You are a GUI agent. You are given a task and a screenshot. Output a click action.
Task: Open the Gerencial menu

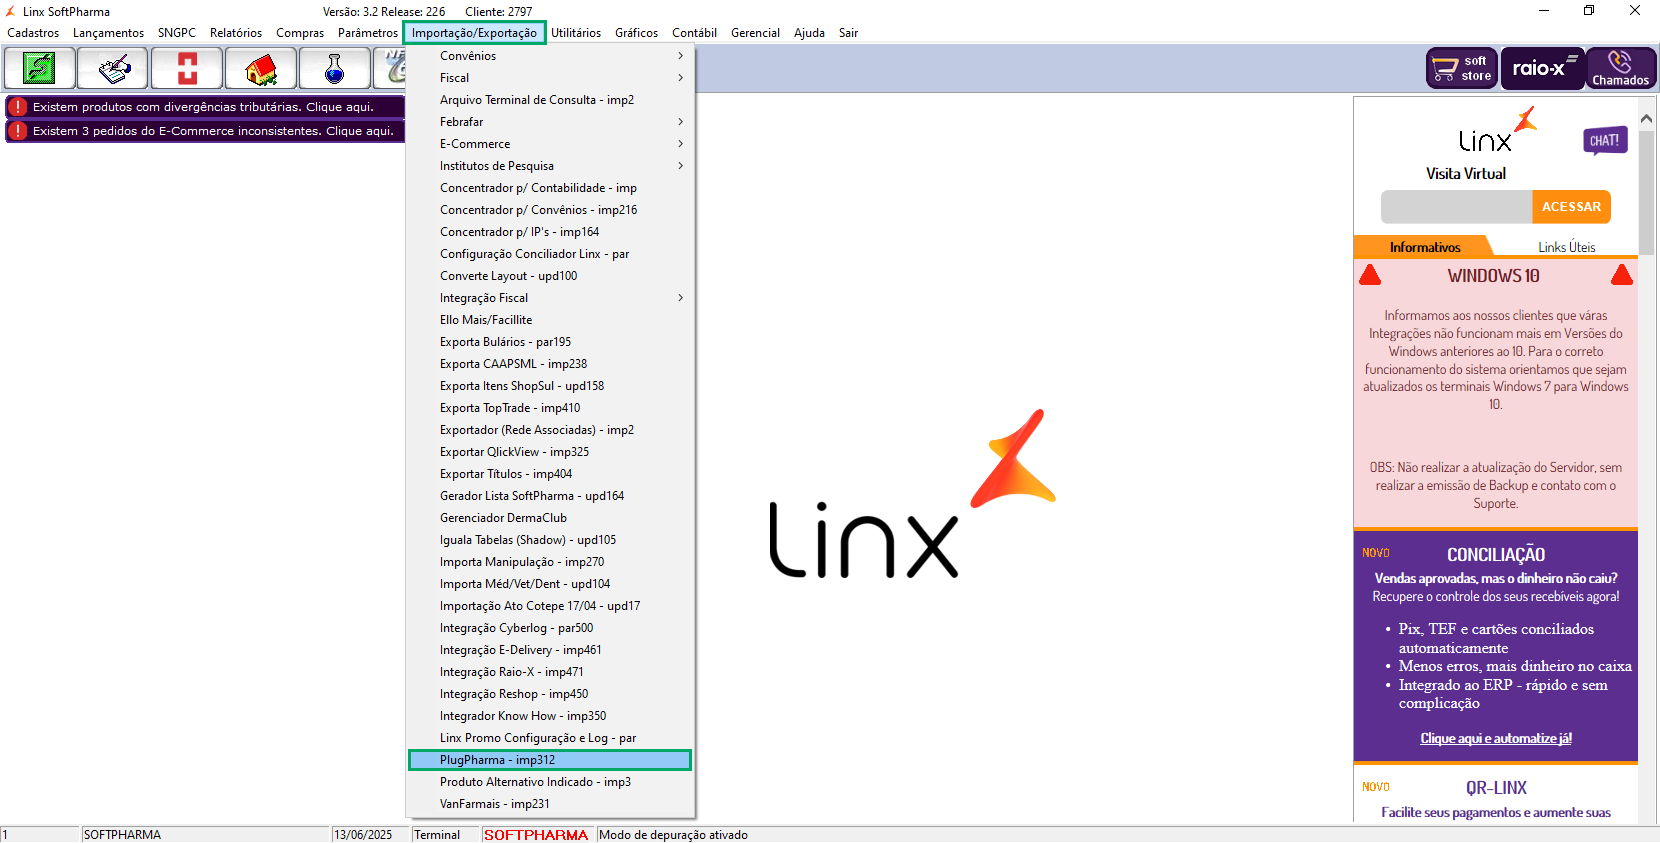[755, 33]
